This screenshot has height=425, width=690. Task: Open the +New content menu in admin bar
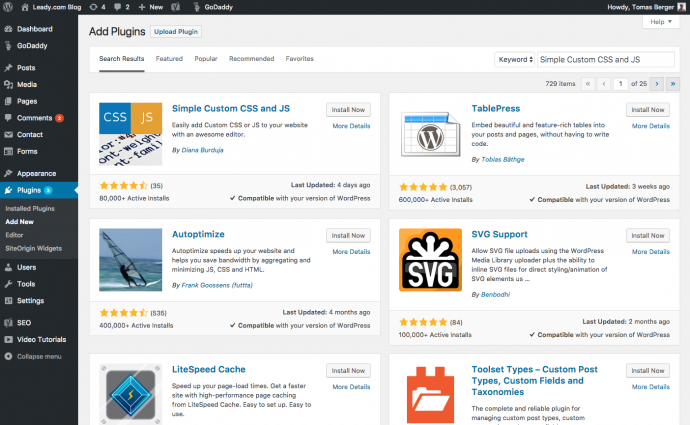click(x=149, y=7)
